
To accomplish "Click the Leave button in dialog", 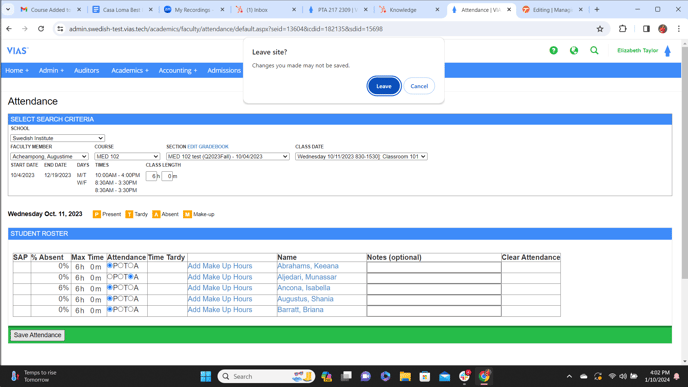I will tap(384, 86).
